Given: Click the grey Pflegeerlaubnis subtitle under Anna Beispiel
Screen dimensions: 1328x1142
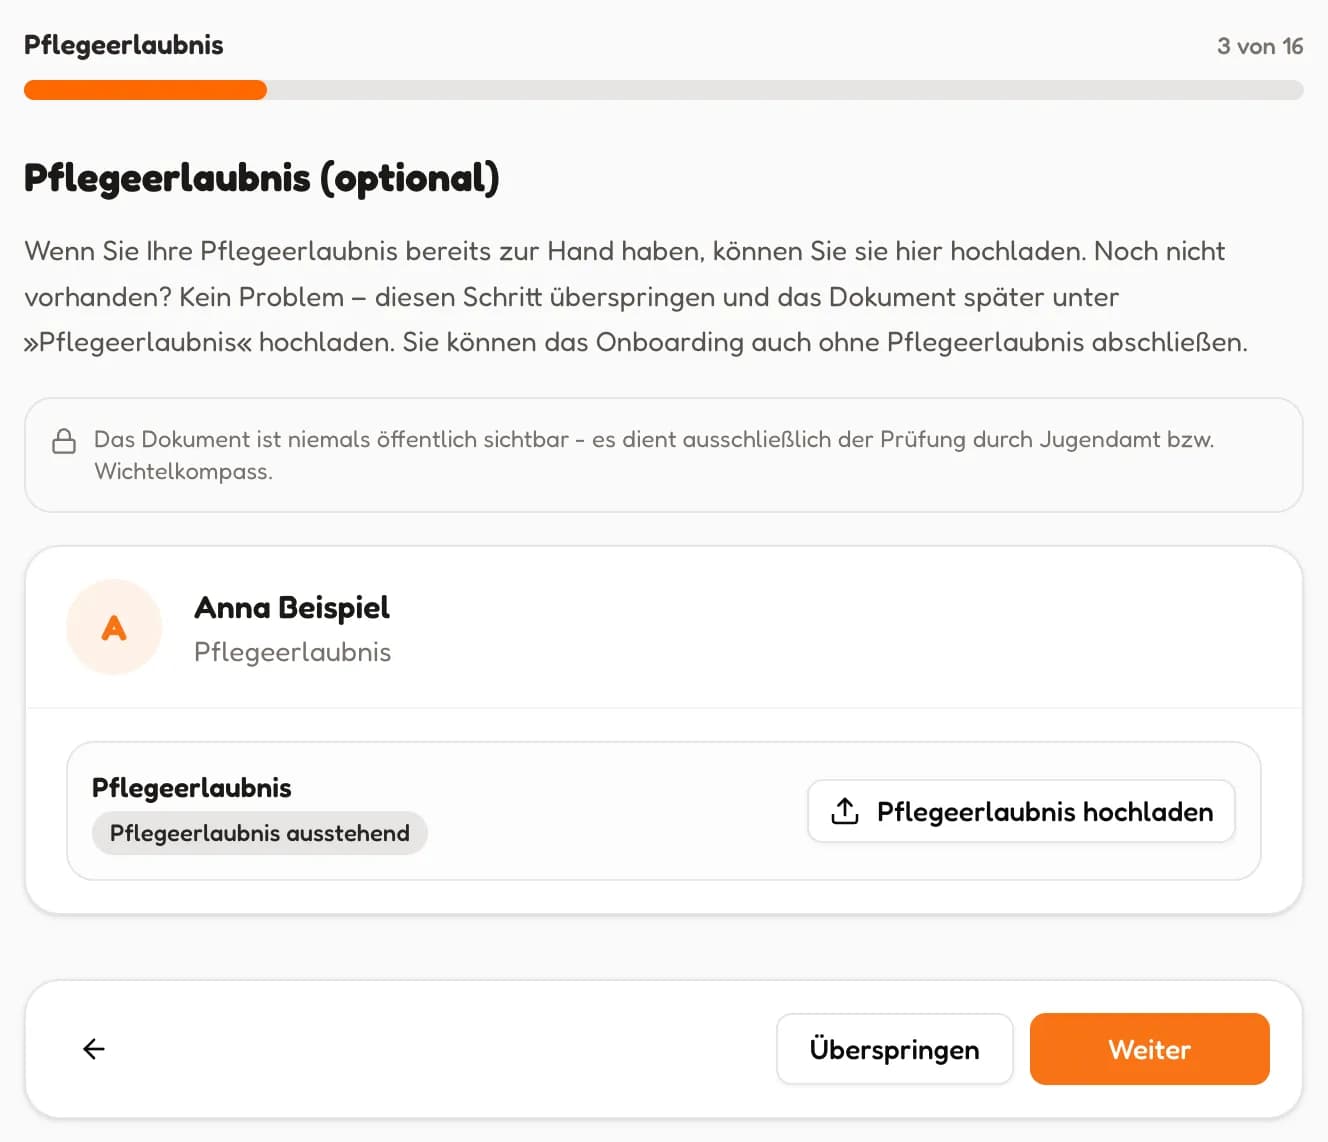Looking at the screenshot, I should [x=293, y=652].
